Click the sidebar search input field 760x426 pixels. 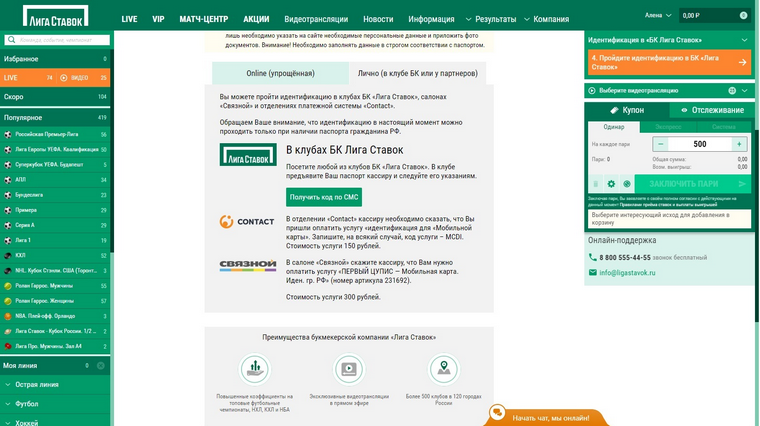pyautogui.click(x=57, y=40)
